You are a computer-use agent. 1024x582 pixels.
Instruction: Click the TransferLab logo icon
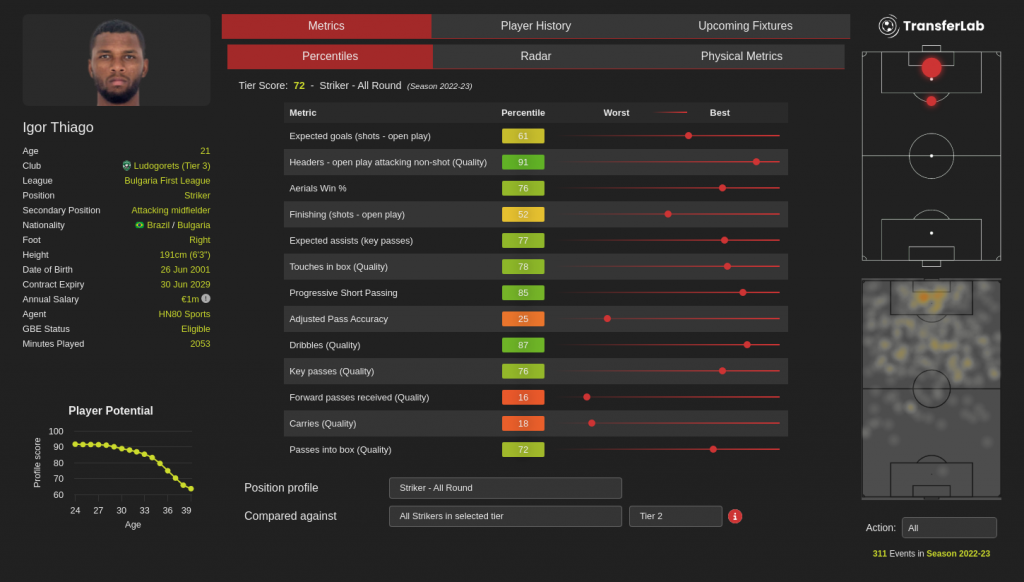(x=888, y=26)
